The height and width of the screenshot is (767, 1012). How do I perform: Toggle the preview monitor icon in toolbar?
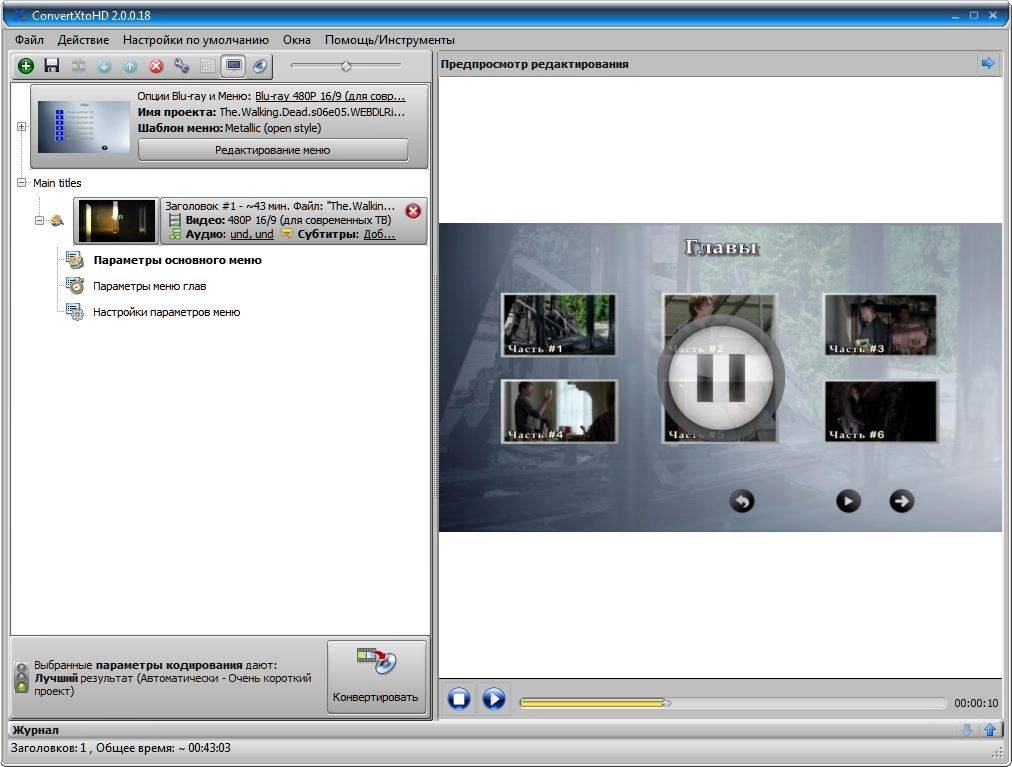(234, 65)
